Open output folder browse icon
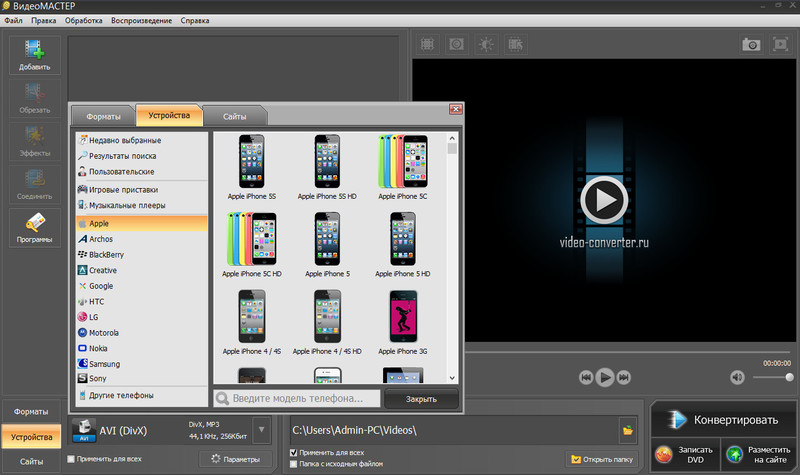The image size is (800, 475). [x=628, y=430]
